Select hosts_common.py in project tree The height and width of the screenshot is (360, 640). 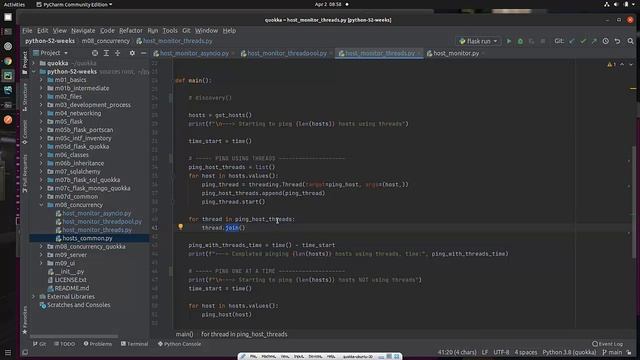pyautogui.click(x=87, y=238)
